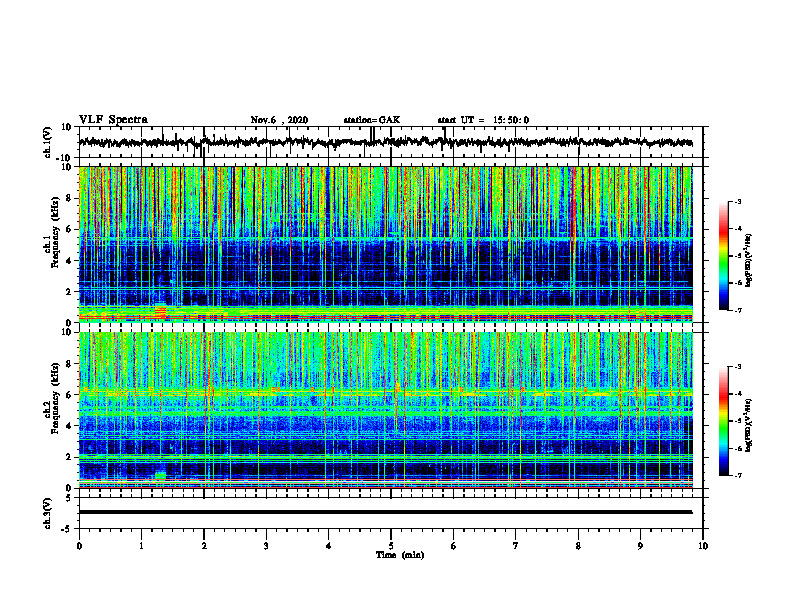This screenshot has height=612, width=792.
Task: Click the 'ch.1(V)' waveform axis label
Action: tap(48, 142)
